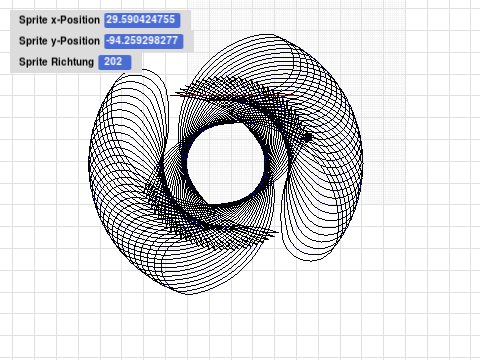This screenshot has width=480, height=360.
Task: Click the Sprite x-Position value 29.590424755
Action: tap(142, 20)
